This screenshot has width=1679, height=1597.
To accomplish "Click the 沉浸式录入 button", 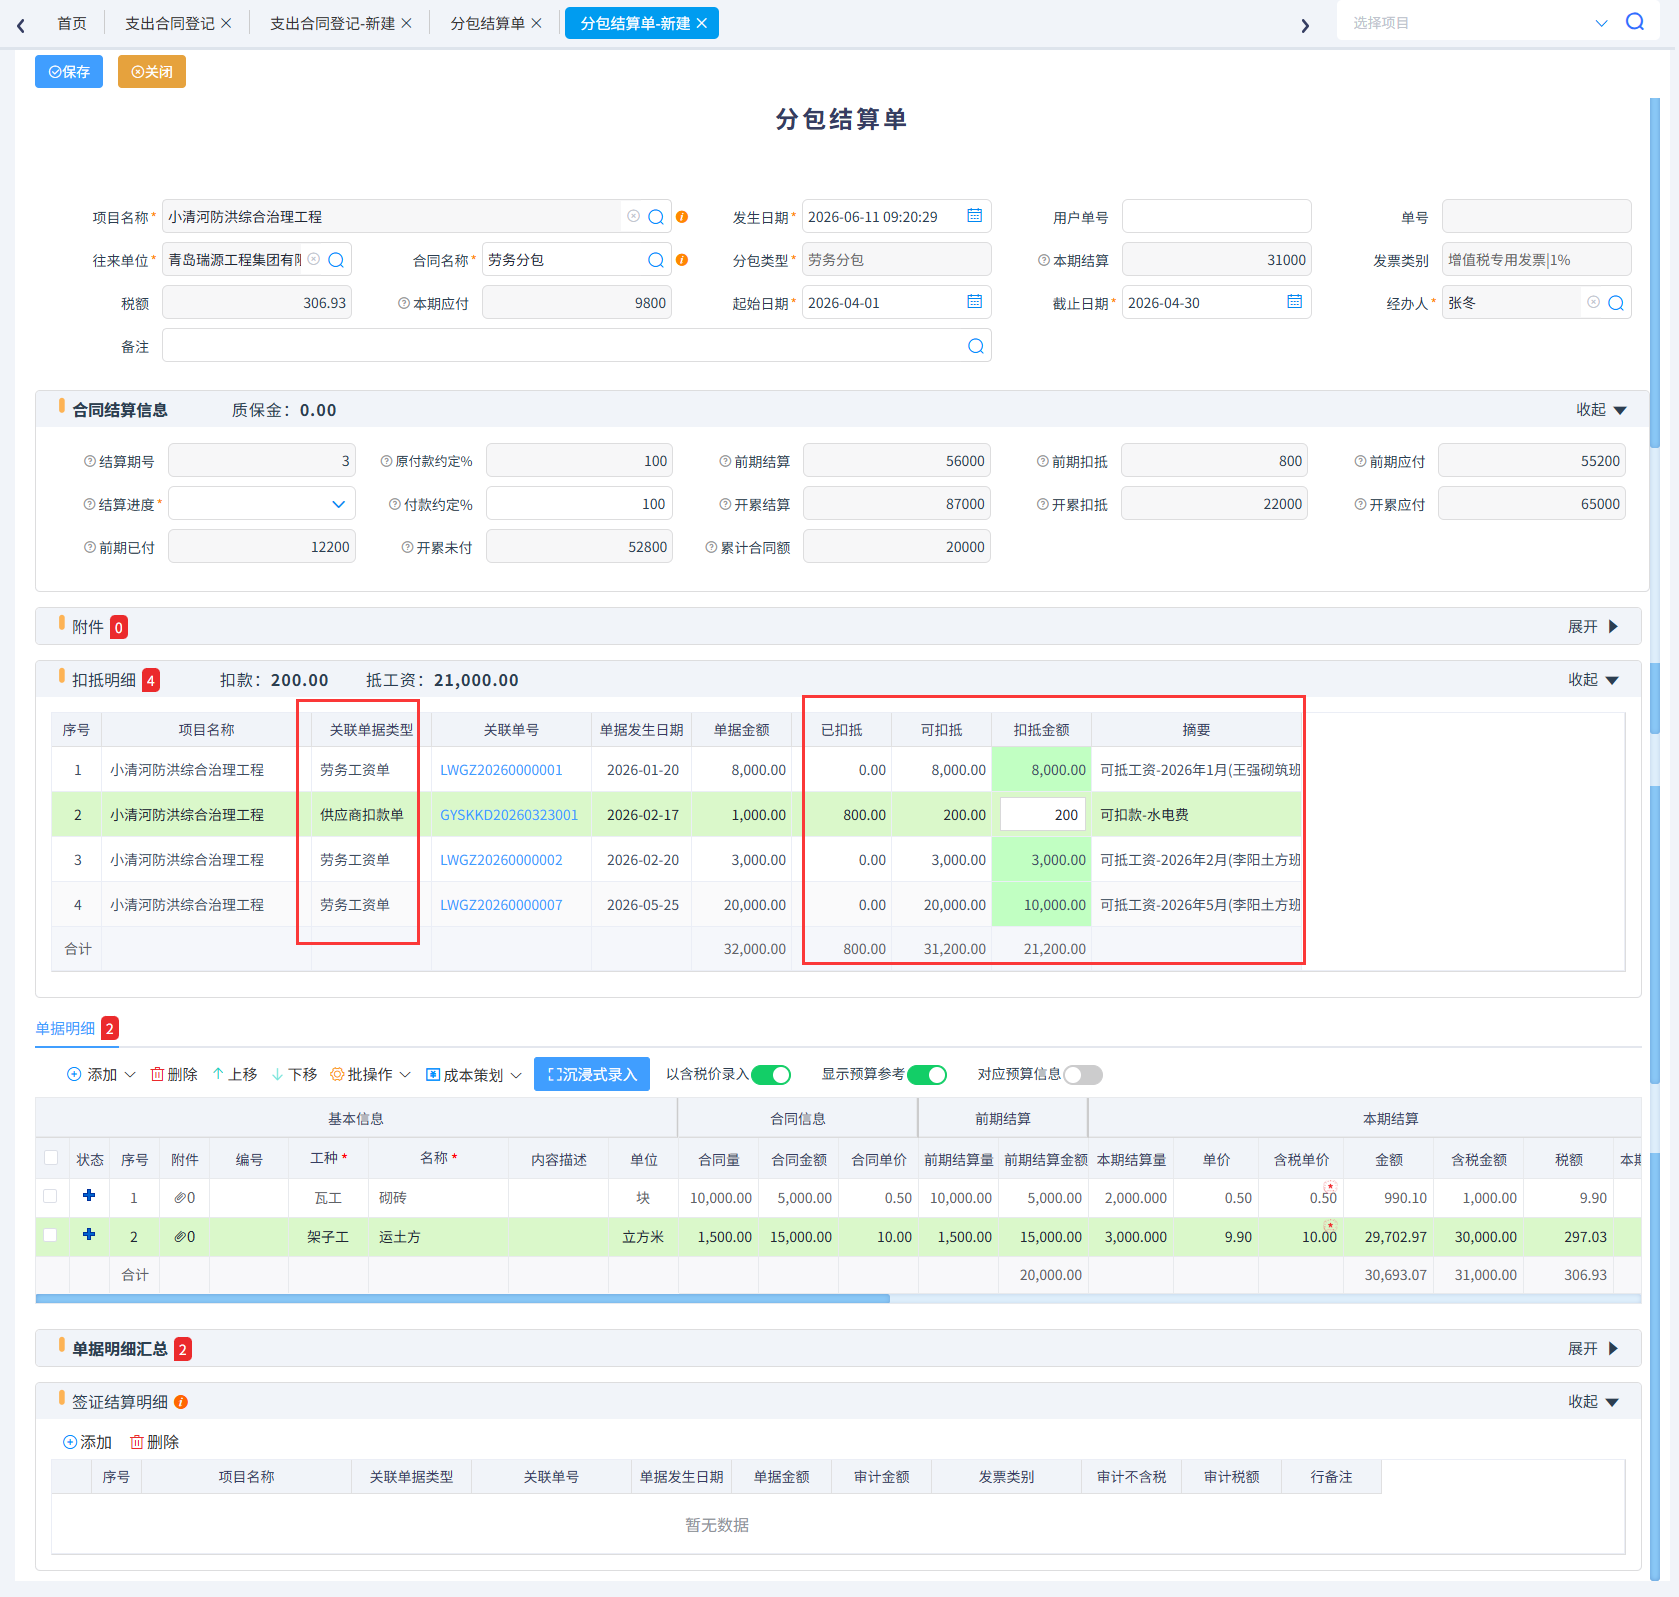I will point(592,1074).
